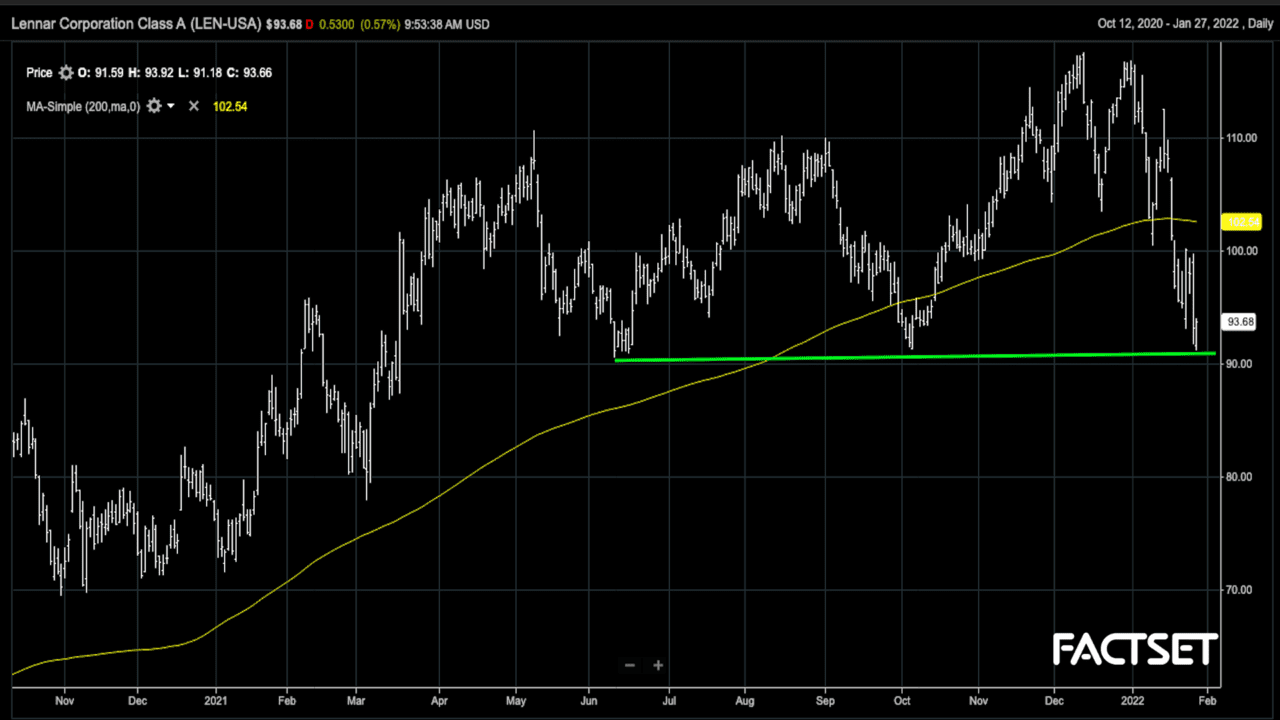Click the 110.00 price axis label

coord(1241,138)
